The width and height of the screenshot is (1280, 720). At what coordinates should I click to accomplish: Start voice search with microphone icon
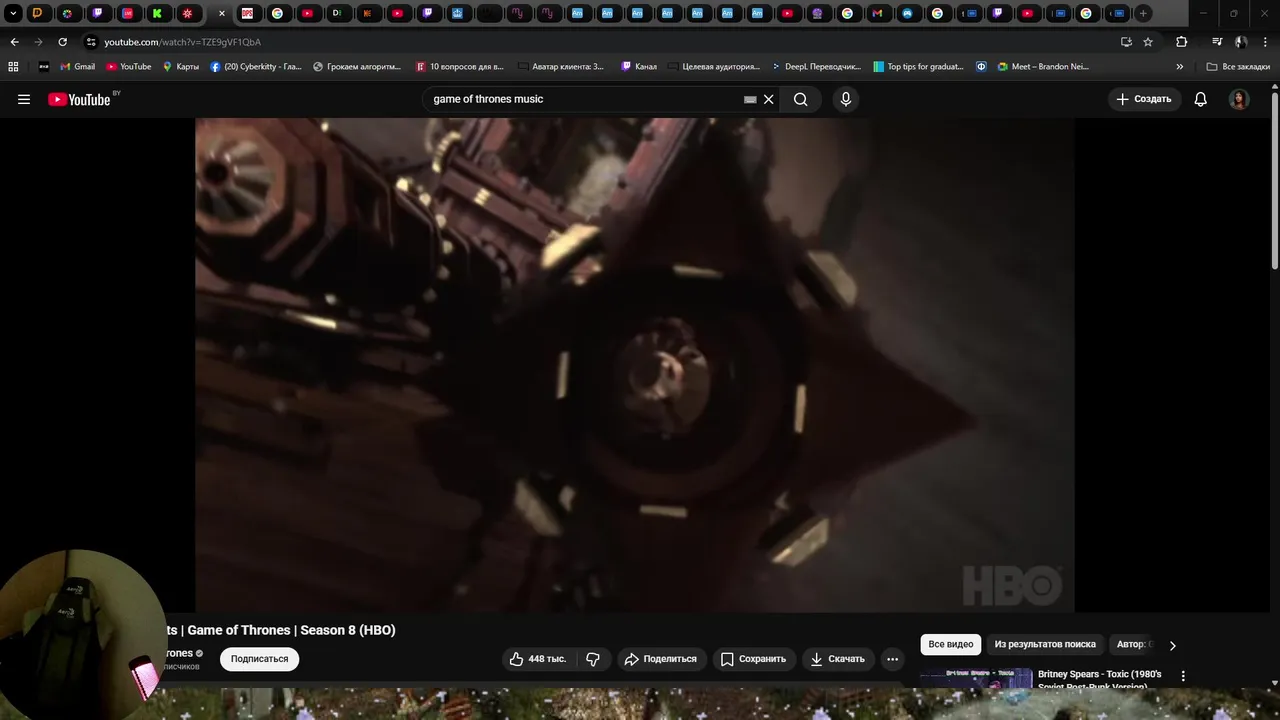click(x=846, y=99)
